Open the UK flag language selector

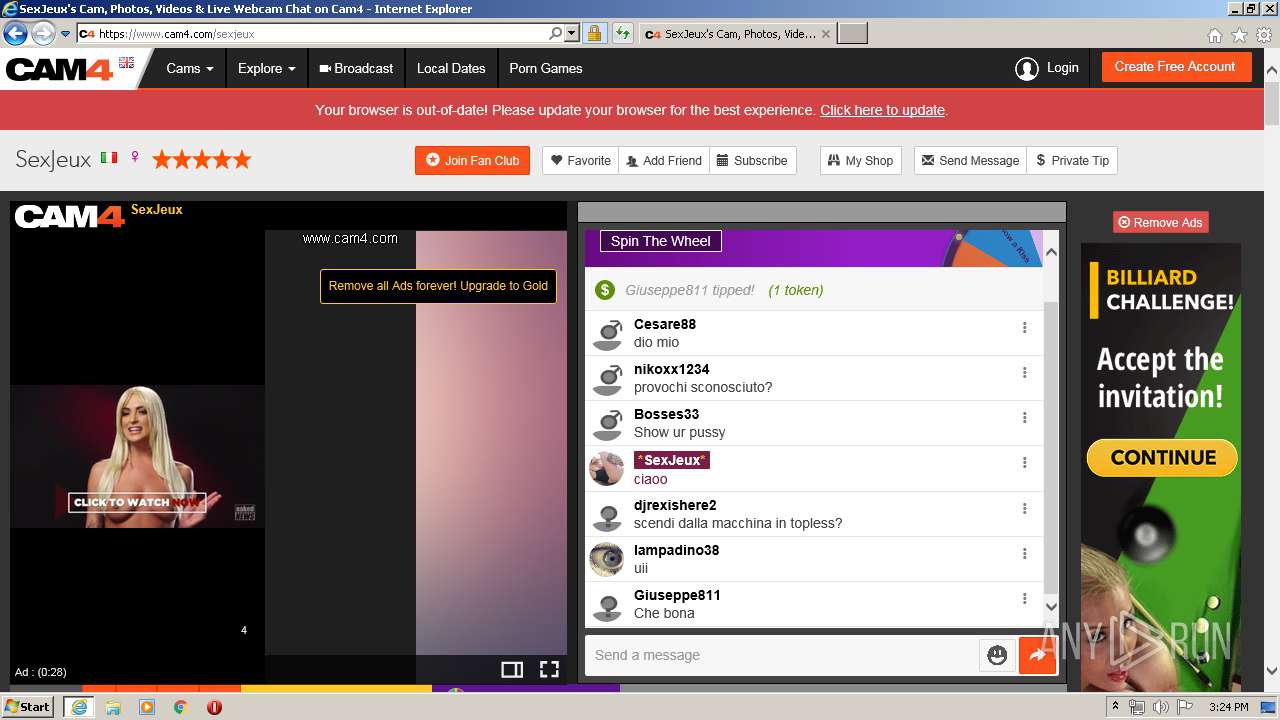(126, 63)
